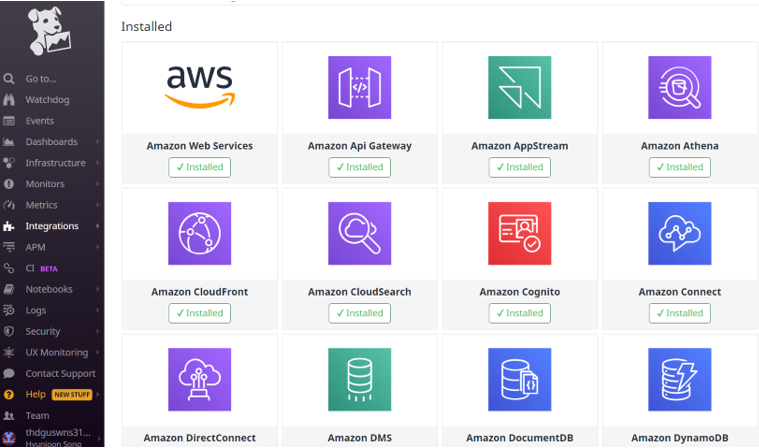The image size is (759, 448).
Task: Click Installed button under Amazon CloudFront
Action: click(x=199, y=314)
